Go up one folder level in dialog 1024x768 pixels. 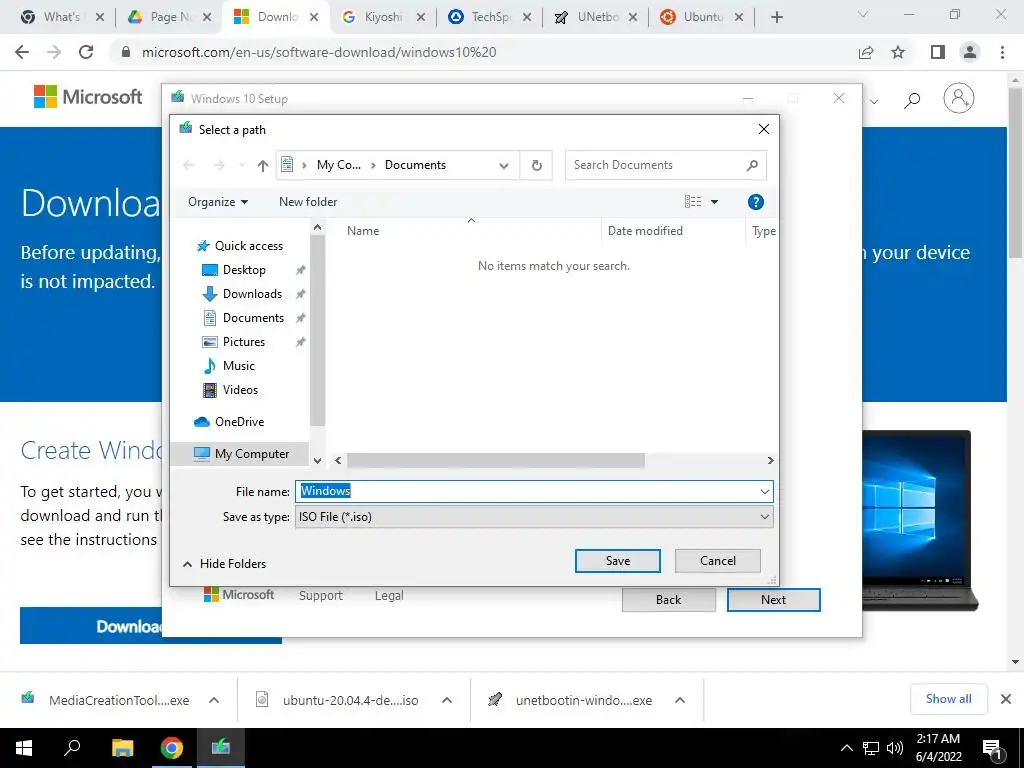[x=263, y=165]
